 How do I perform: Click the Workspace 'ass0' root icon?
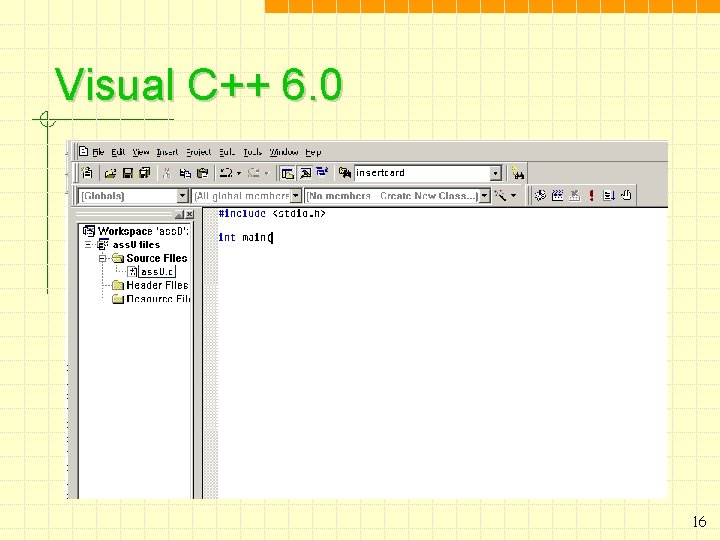(89, 231)
